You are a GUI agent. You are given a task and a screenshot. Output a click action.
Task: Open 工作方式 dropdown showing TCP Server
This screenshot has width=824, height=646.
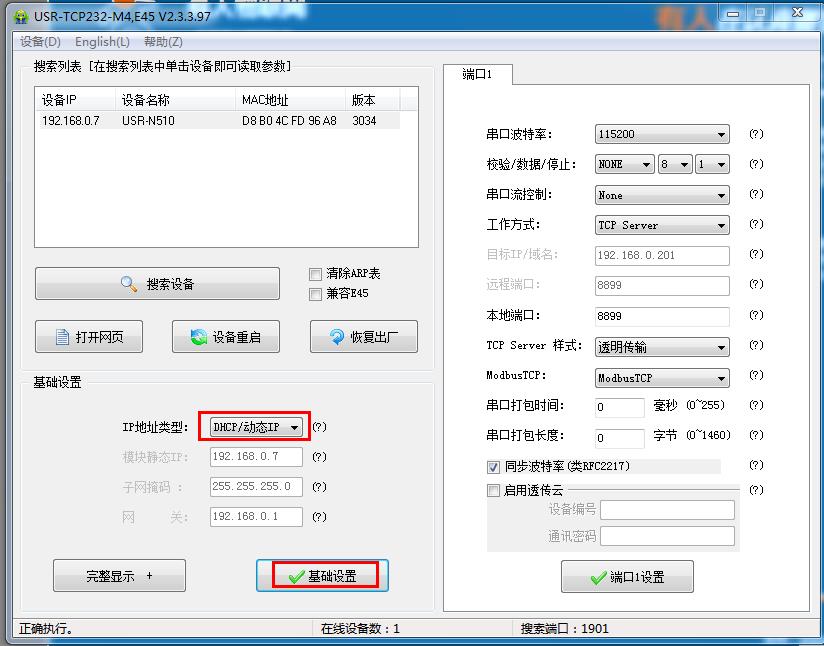pos(662,225)
